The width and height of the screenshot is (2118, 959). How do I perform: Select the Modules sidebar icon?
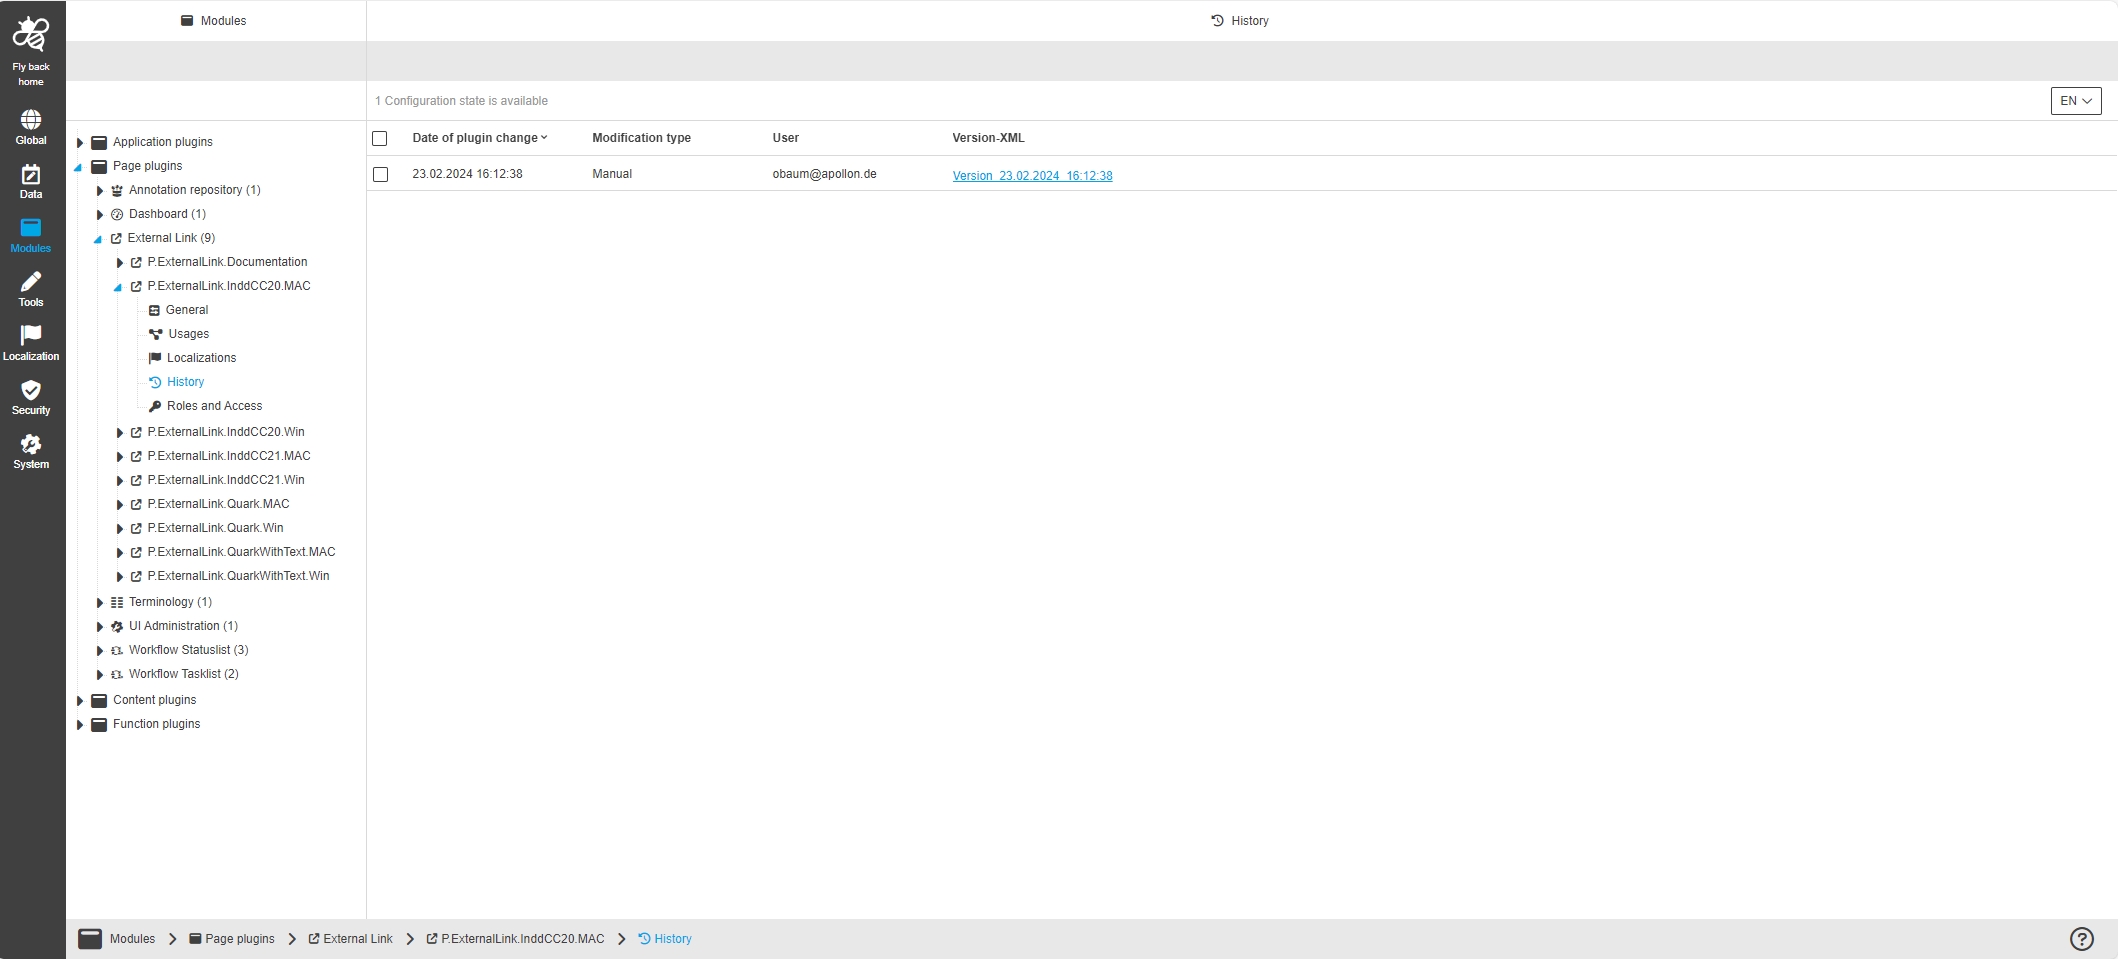tap(31, 228)
